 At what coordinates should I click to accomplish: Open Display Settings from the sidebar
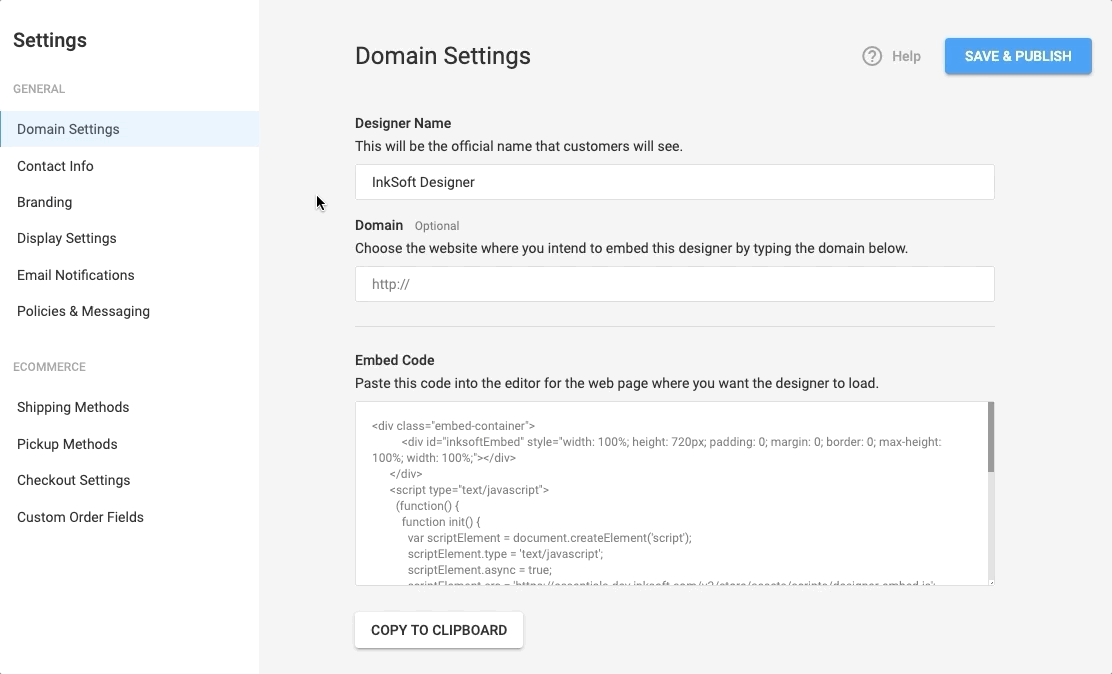(66, 238)
